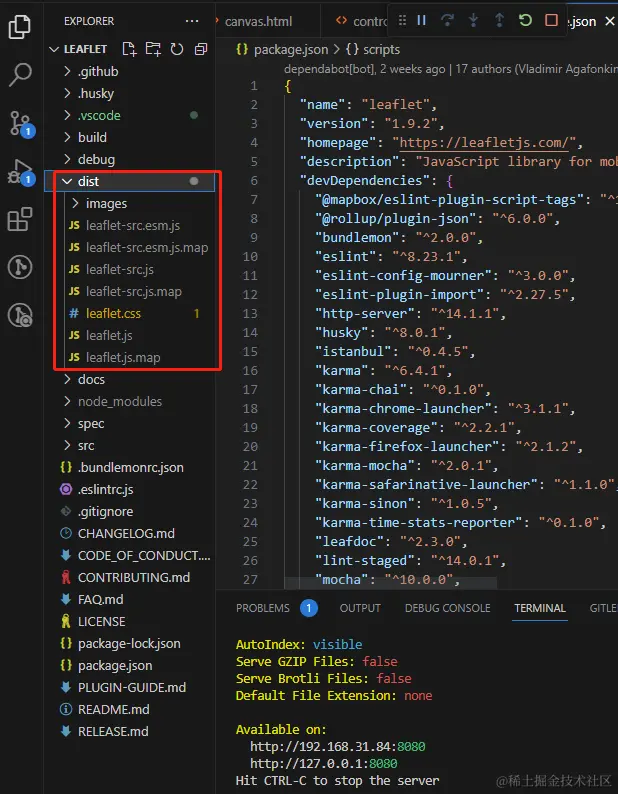Stop the debug session

click(551, 20)
